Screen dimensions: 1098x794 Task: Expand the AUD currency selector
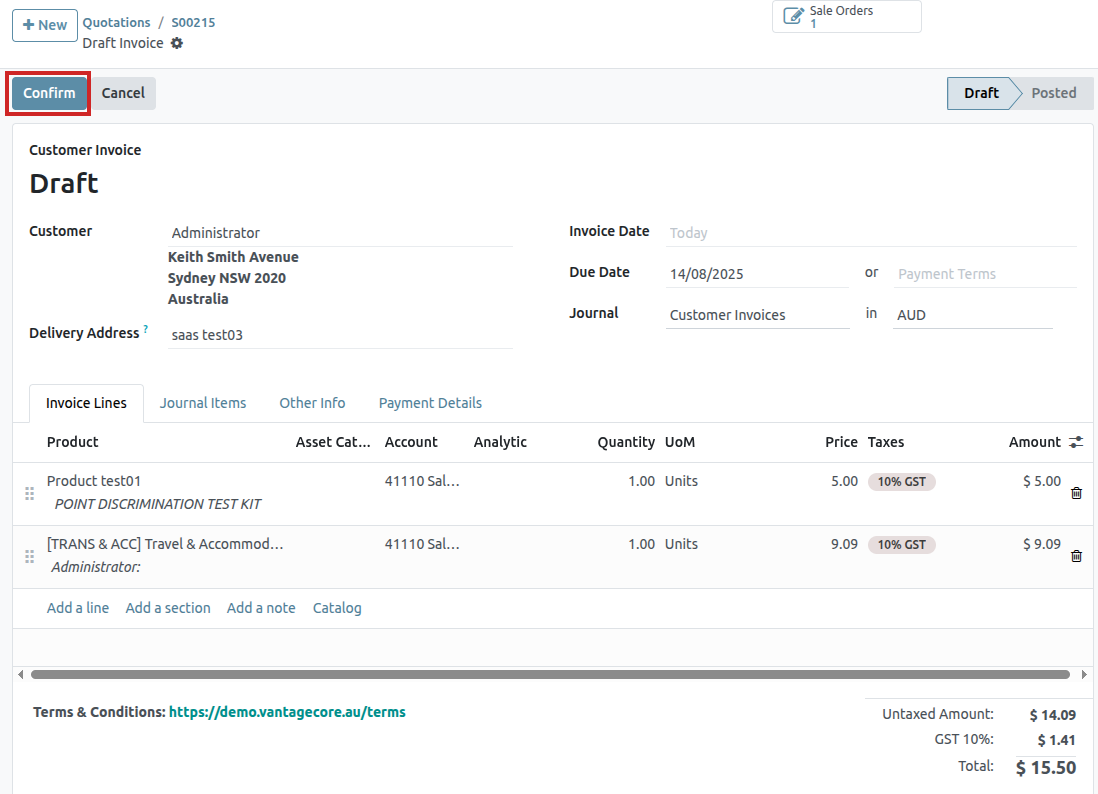971,315
